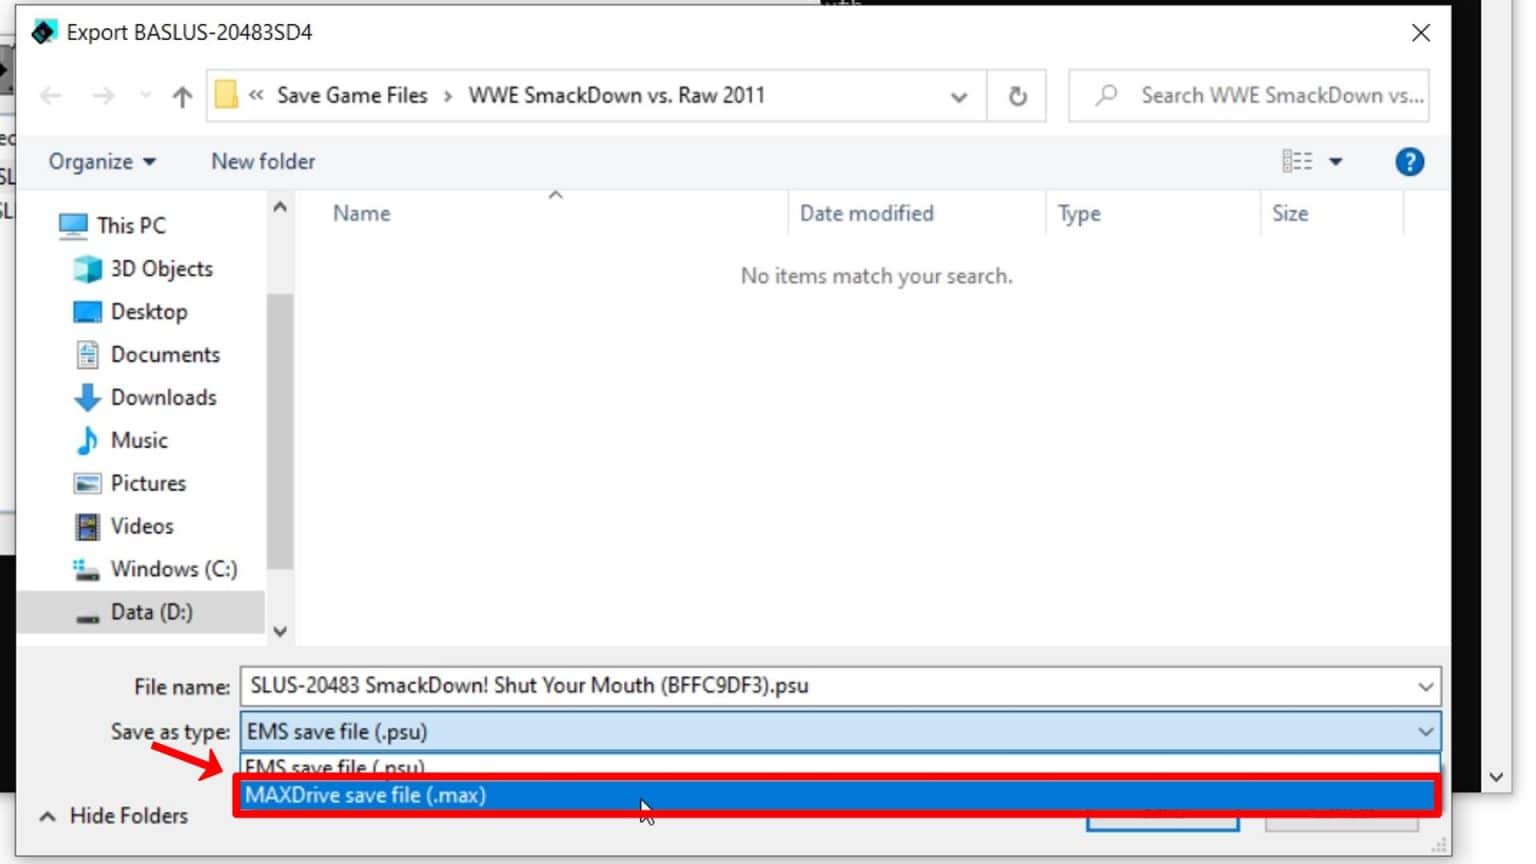Click the Hide Folders button
The width and height of the screenshot is (1536, 864).
113,816
